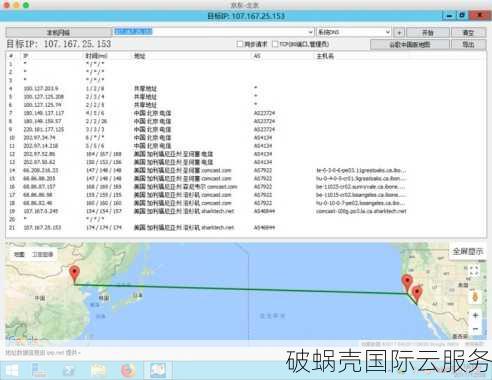Viewport: 492px width, 380px height.
Task: Open the 系统DNS server dropdown
Action: [354, 32]
